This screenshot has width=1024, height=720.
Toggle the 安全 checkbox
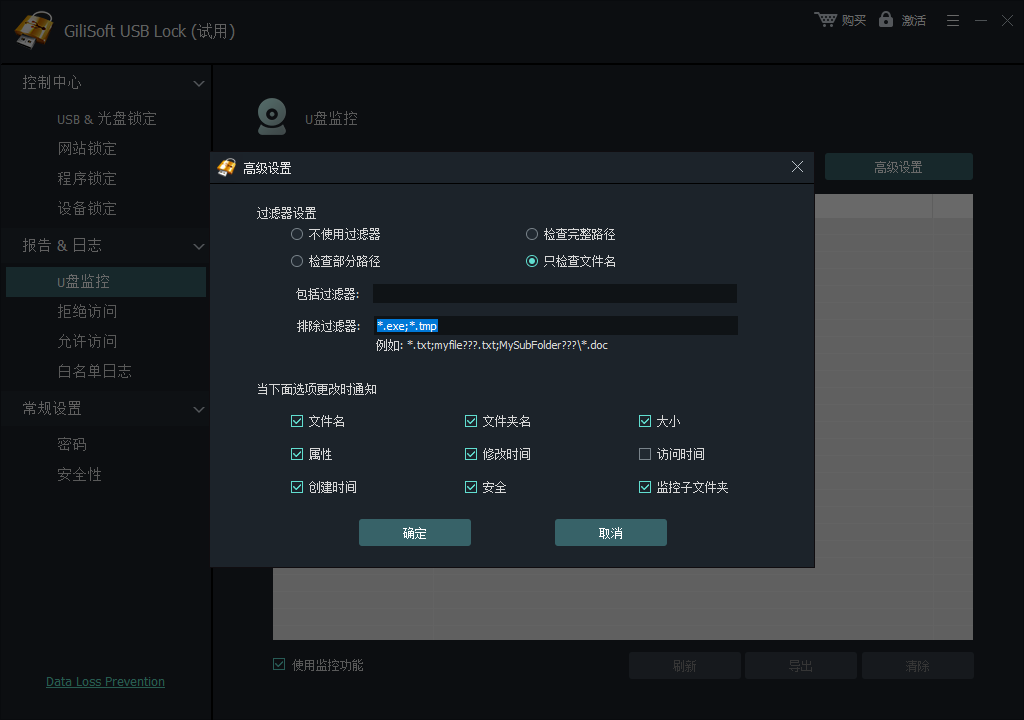[471, 487]
